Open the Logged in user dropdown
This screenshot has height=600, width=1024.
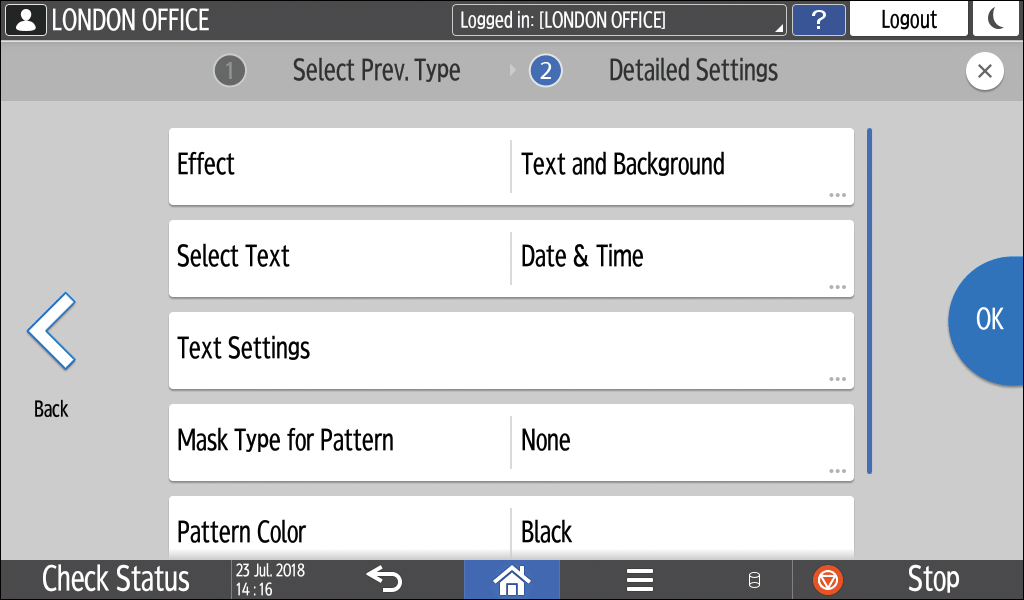point(618,20)
